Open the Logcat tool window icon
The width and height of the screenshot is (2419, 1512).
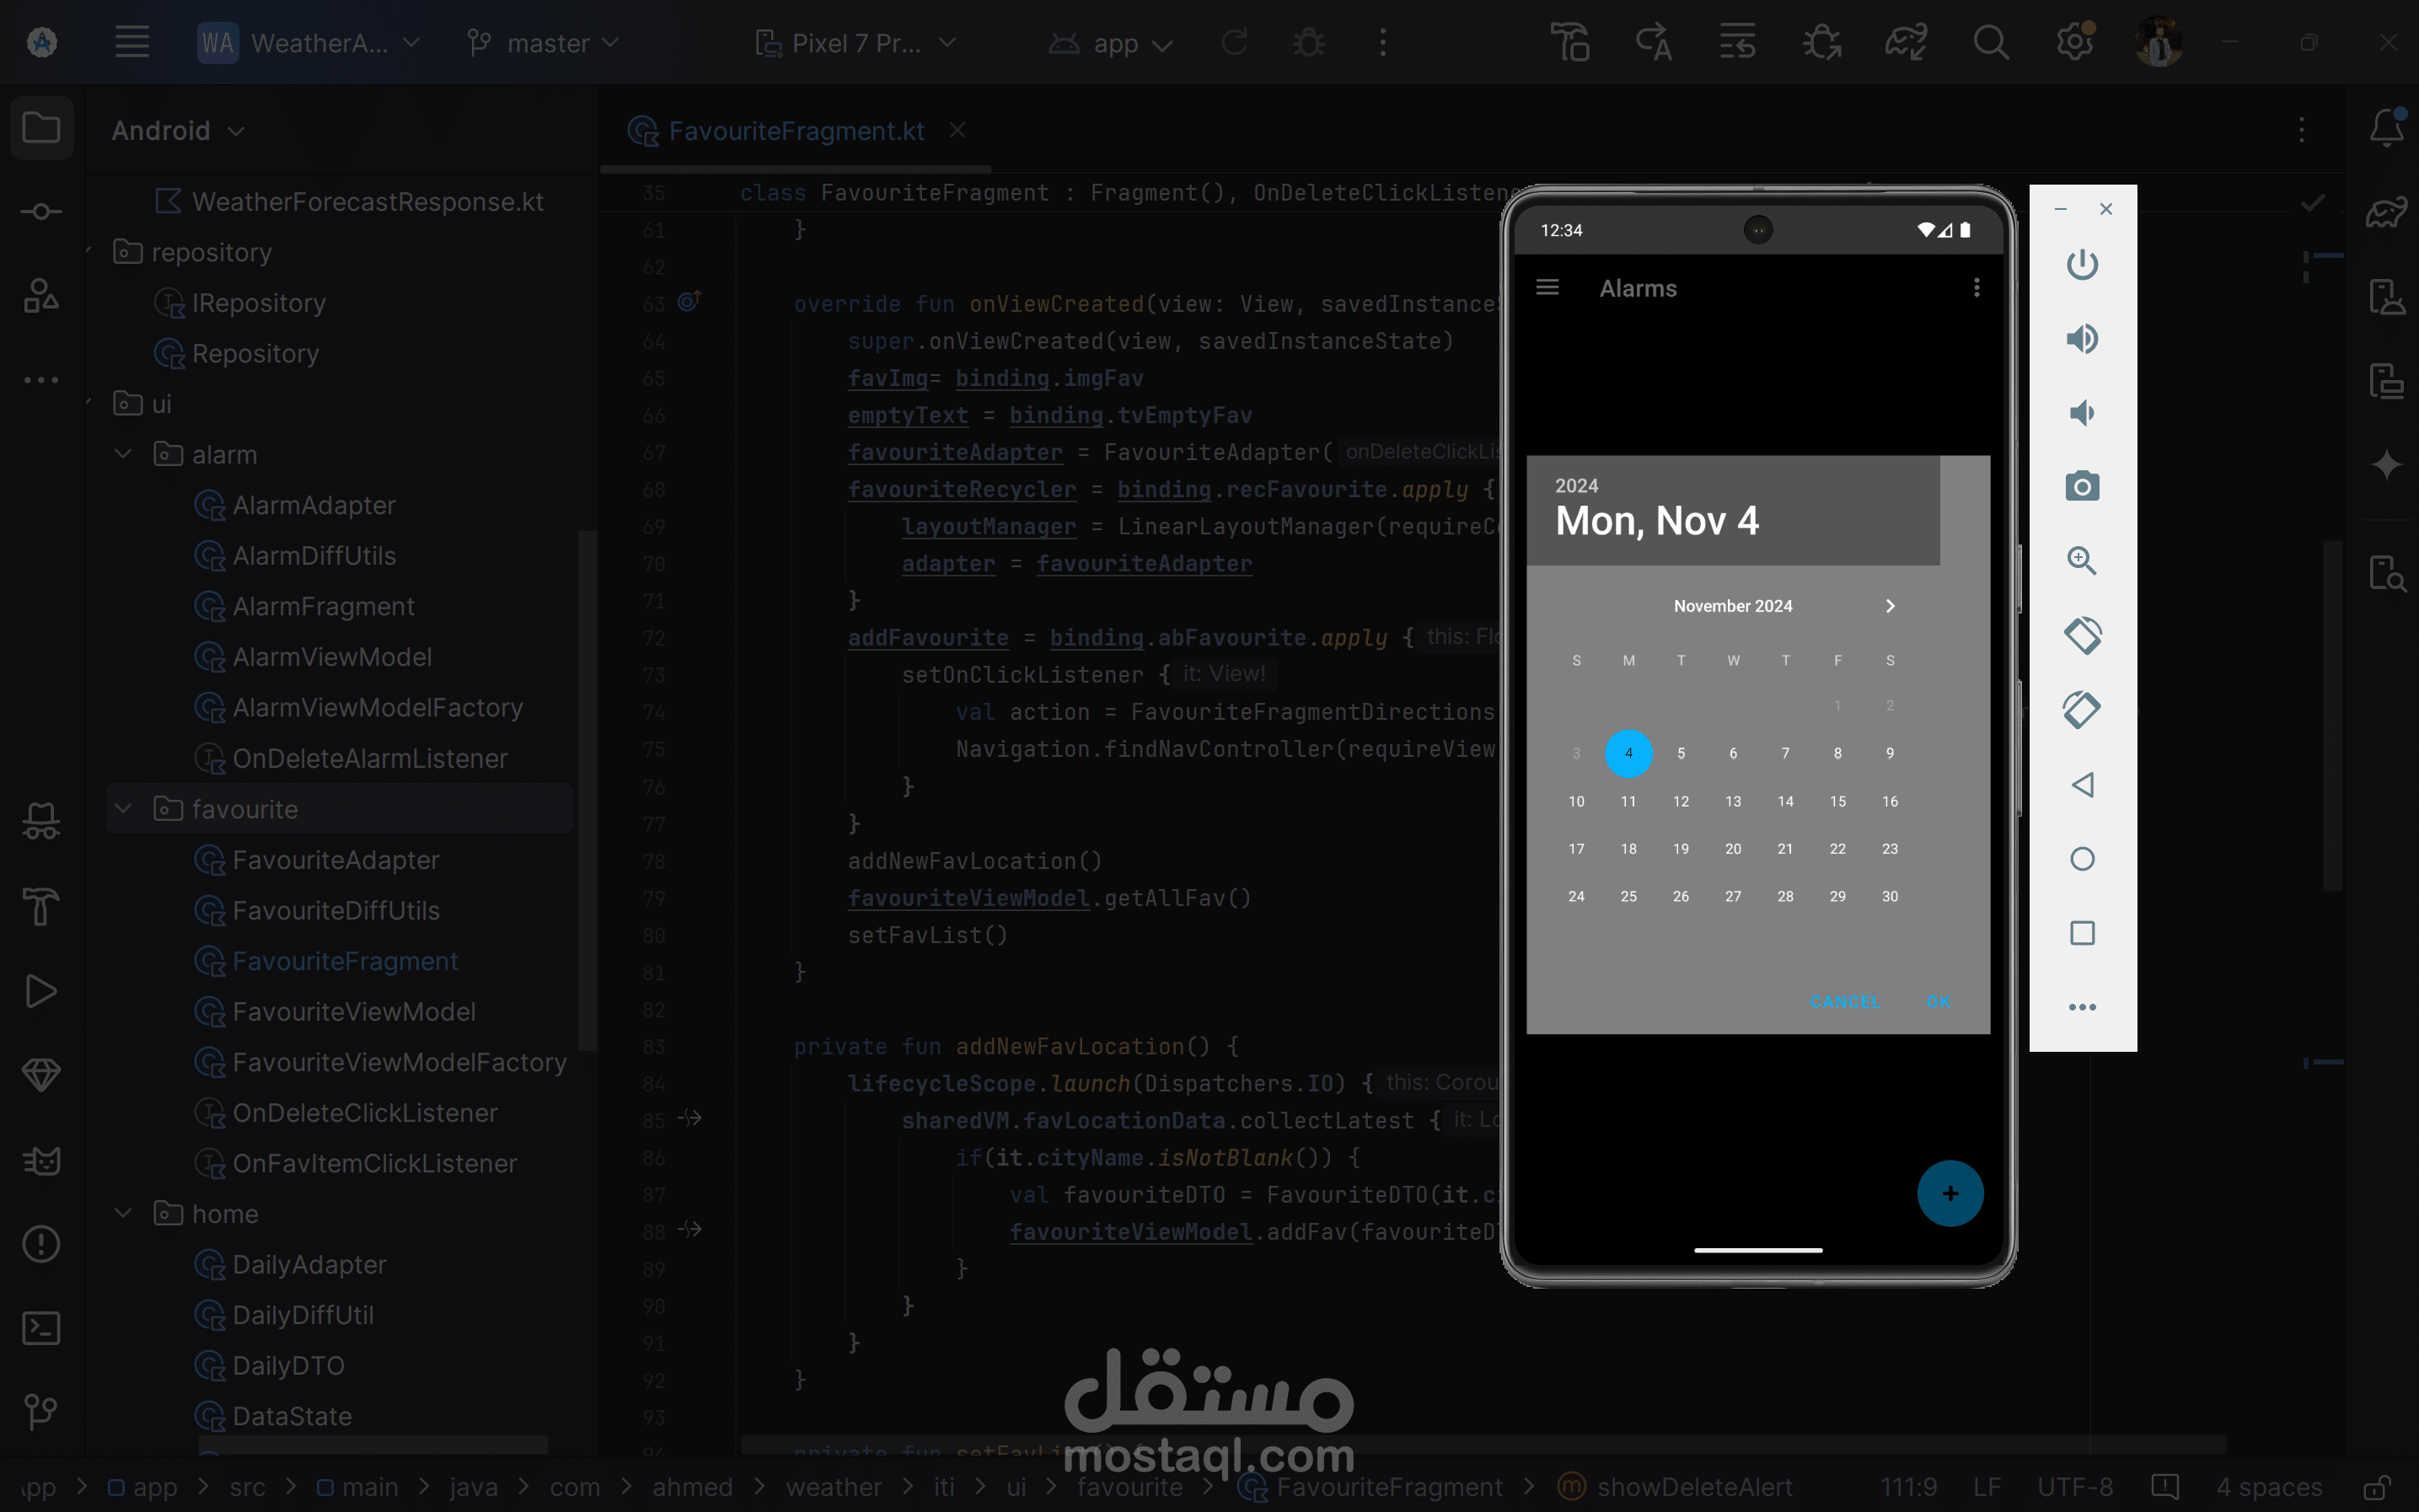click(x=41, y=1160)
